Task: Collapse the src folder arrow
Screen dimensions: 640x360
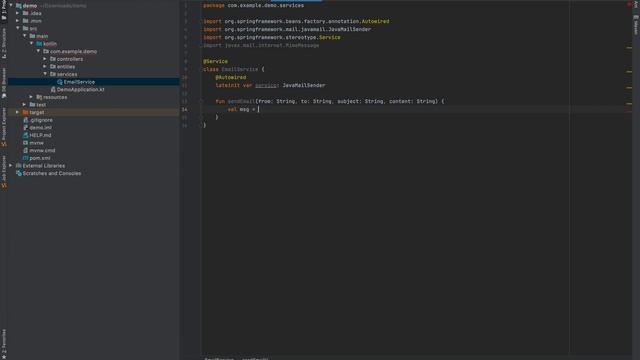Action: pos(18,28)
